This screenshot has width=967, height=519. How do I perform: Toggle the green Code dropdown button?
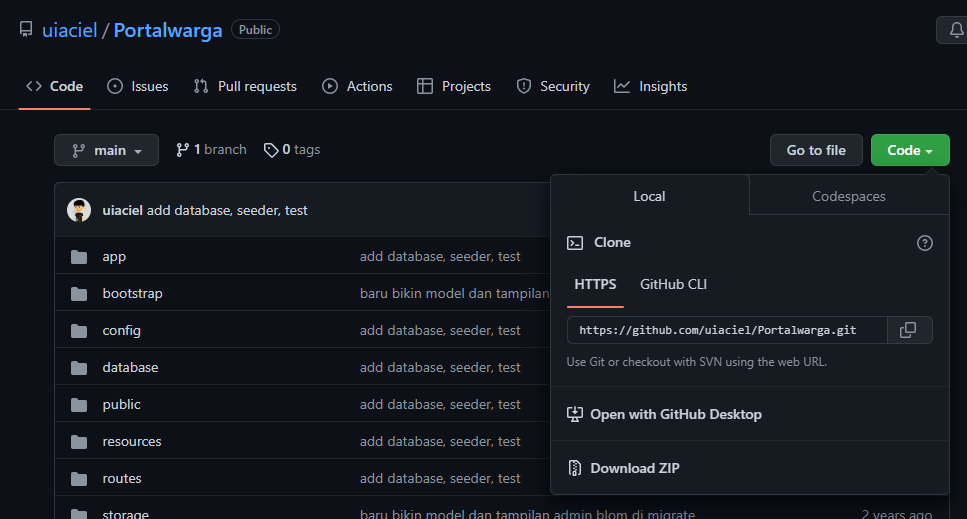[910, 150]
